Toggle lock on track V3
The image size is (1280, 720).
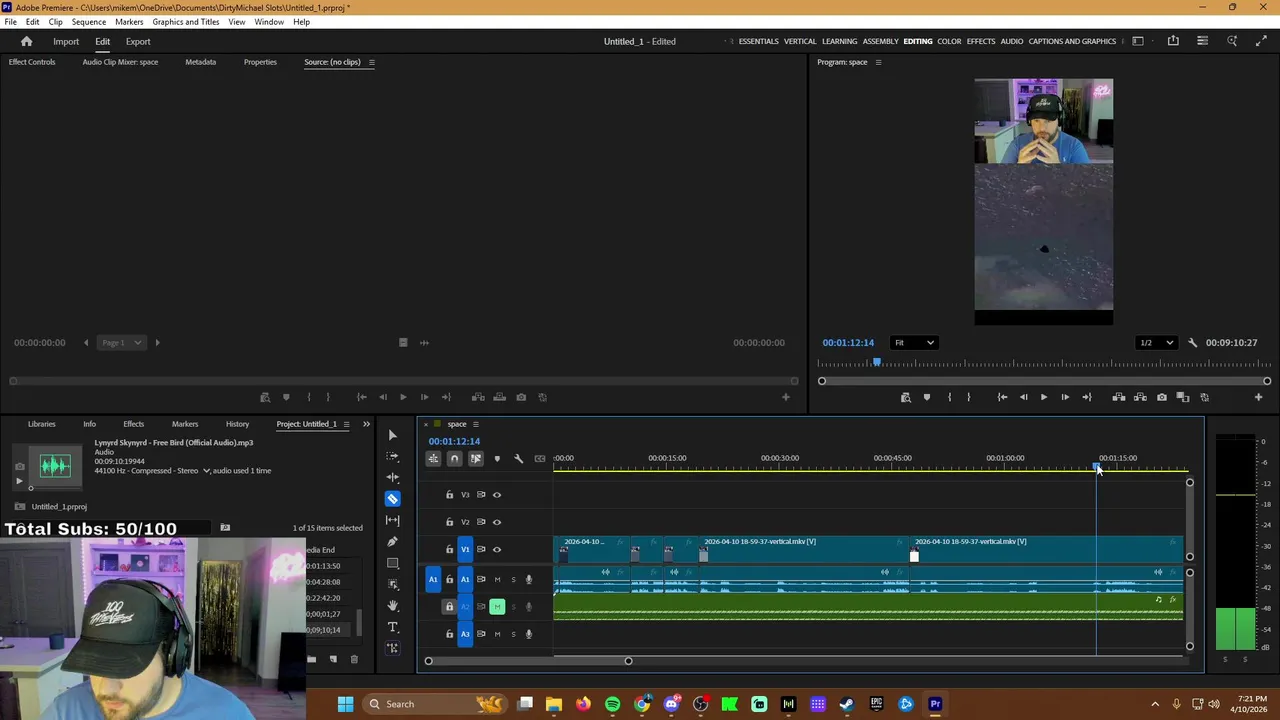(449, 495)
